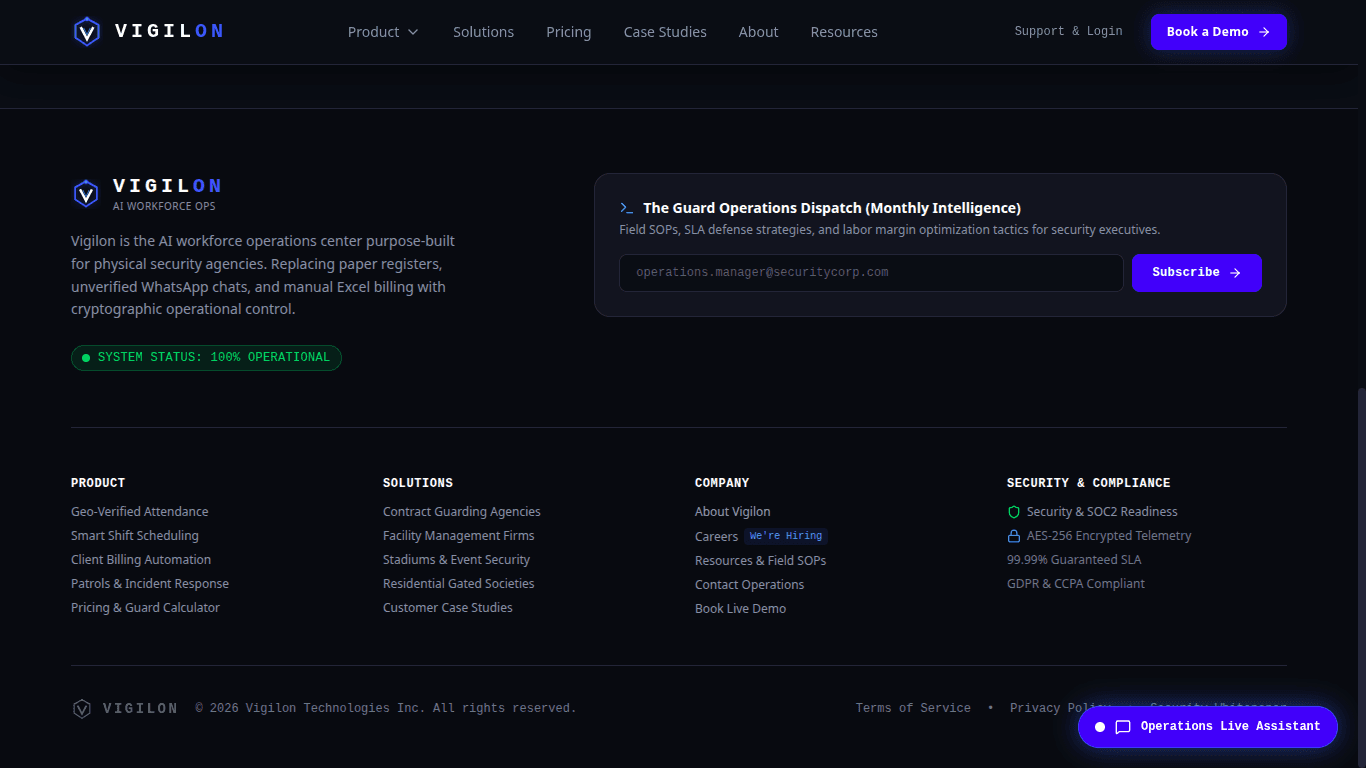Click Support & Login link

[1068, 32]
